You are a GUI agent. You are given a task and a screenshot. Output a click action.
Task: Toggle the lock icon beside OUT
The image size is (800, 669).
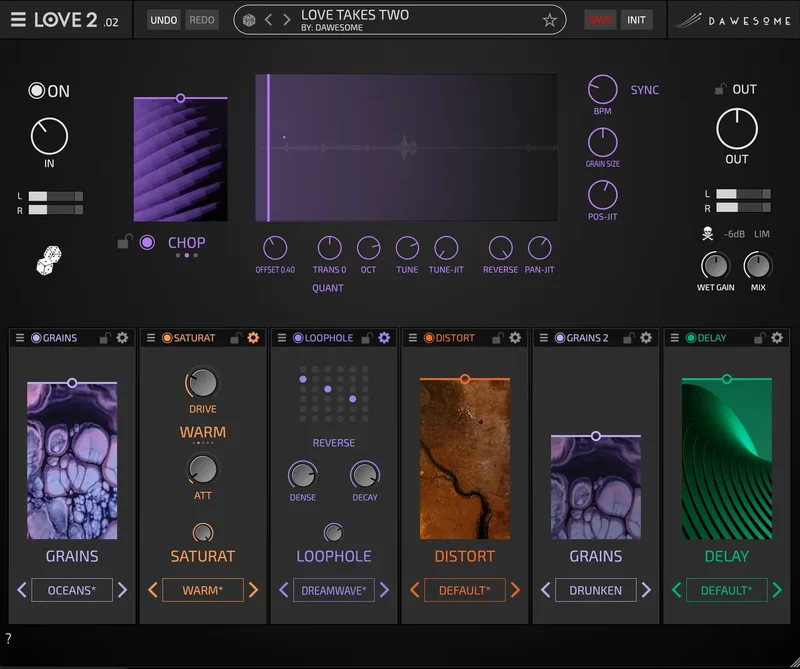pos(720,89)
